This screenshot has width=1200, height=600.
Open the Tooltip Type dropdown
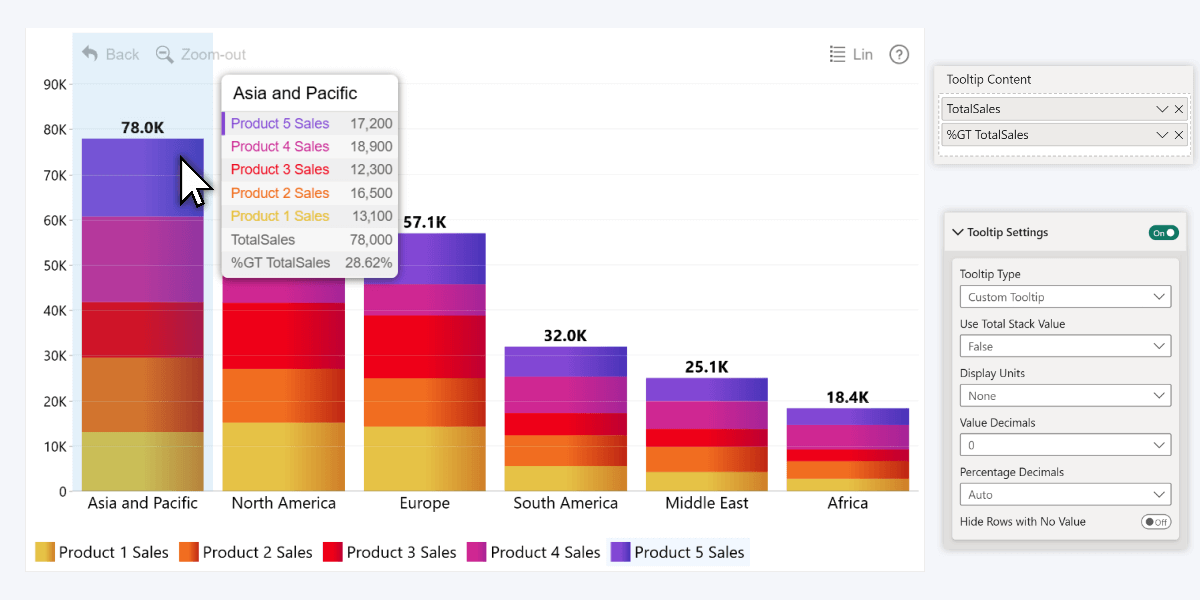[x=1065, y=296]
